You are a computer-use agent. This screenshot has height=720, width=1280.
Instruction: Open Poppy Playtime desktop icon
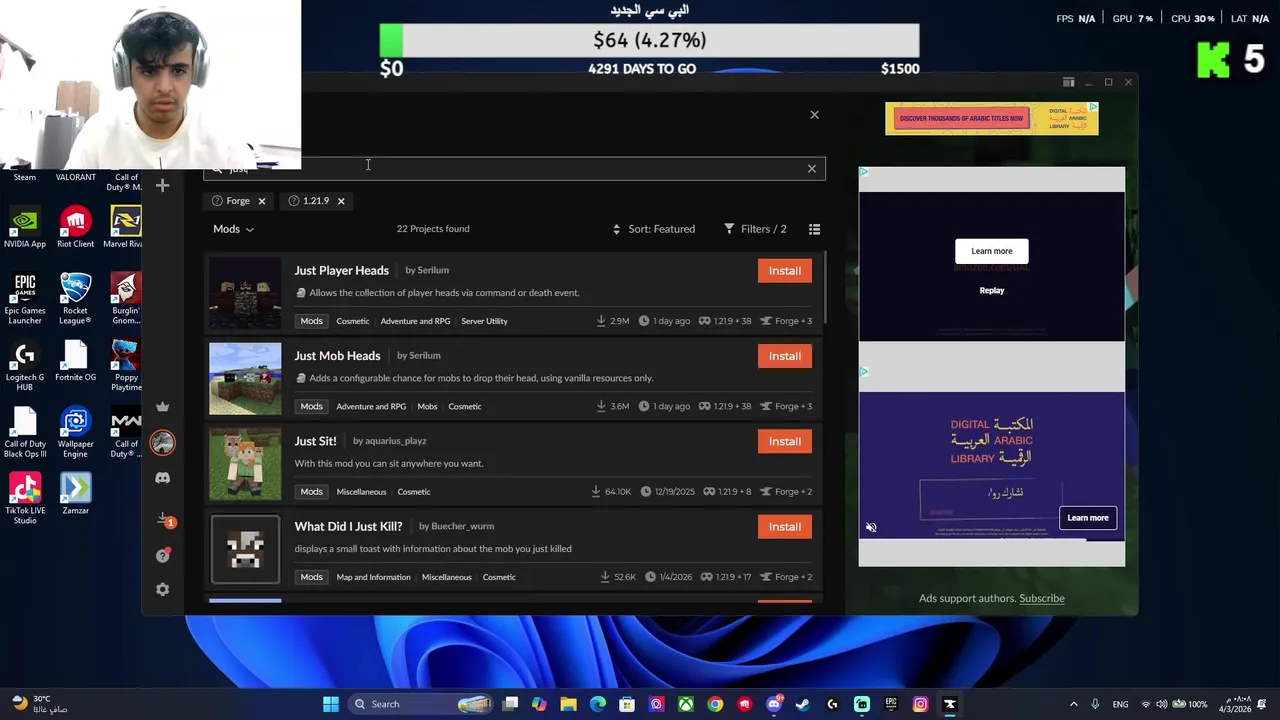tap(125, 365)
